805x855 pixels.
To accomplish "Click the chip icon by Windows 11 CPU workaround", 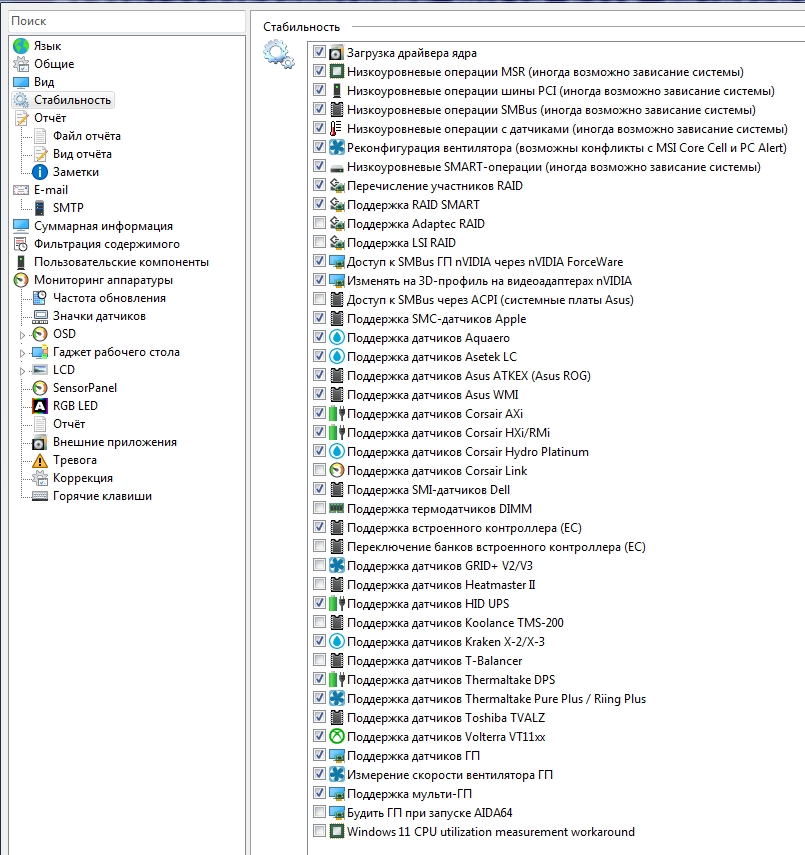I will tap(337, 831).
